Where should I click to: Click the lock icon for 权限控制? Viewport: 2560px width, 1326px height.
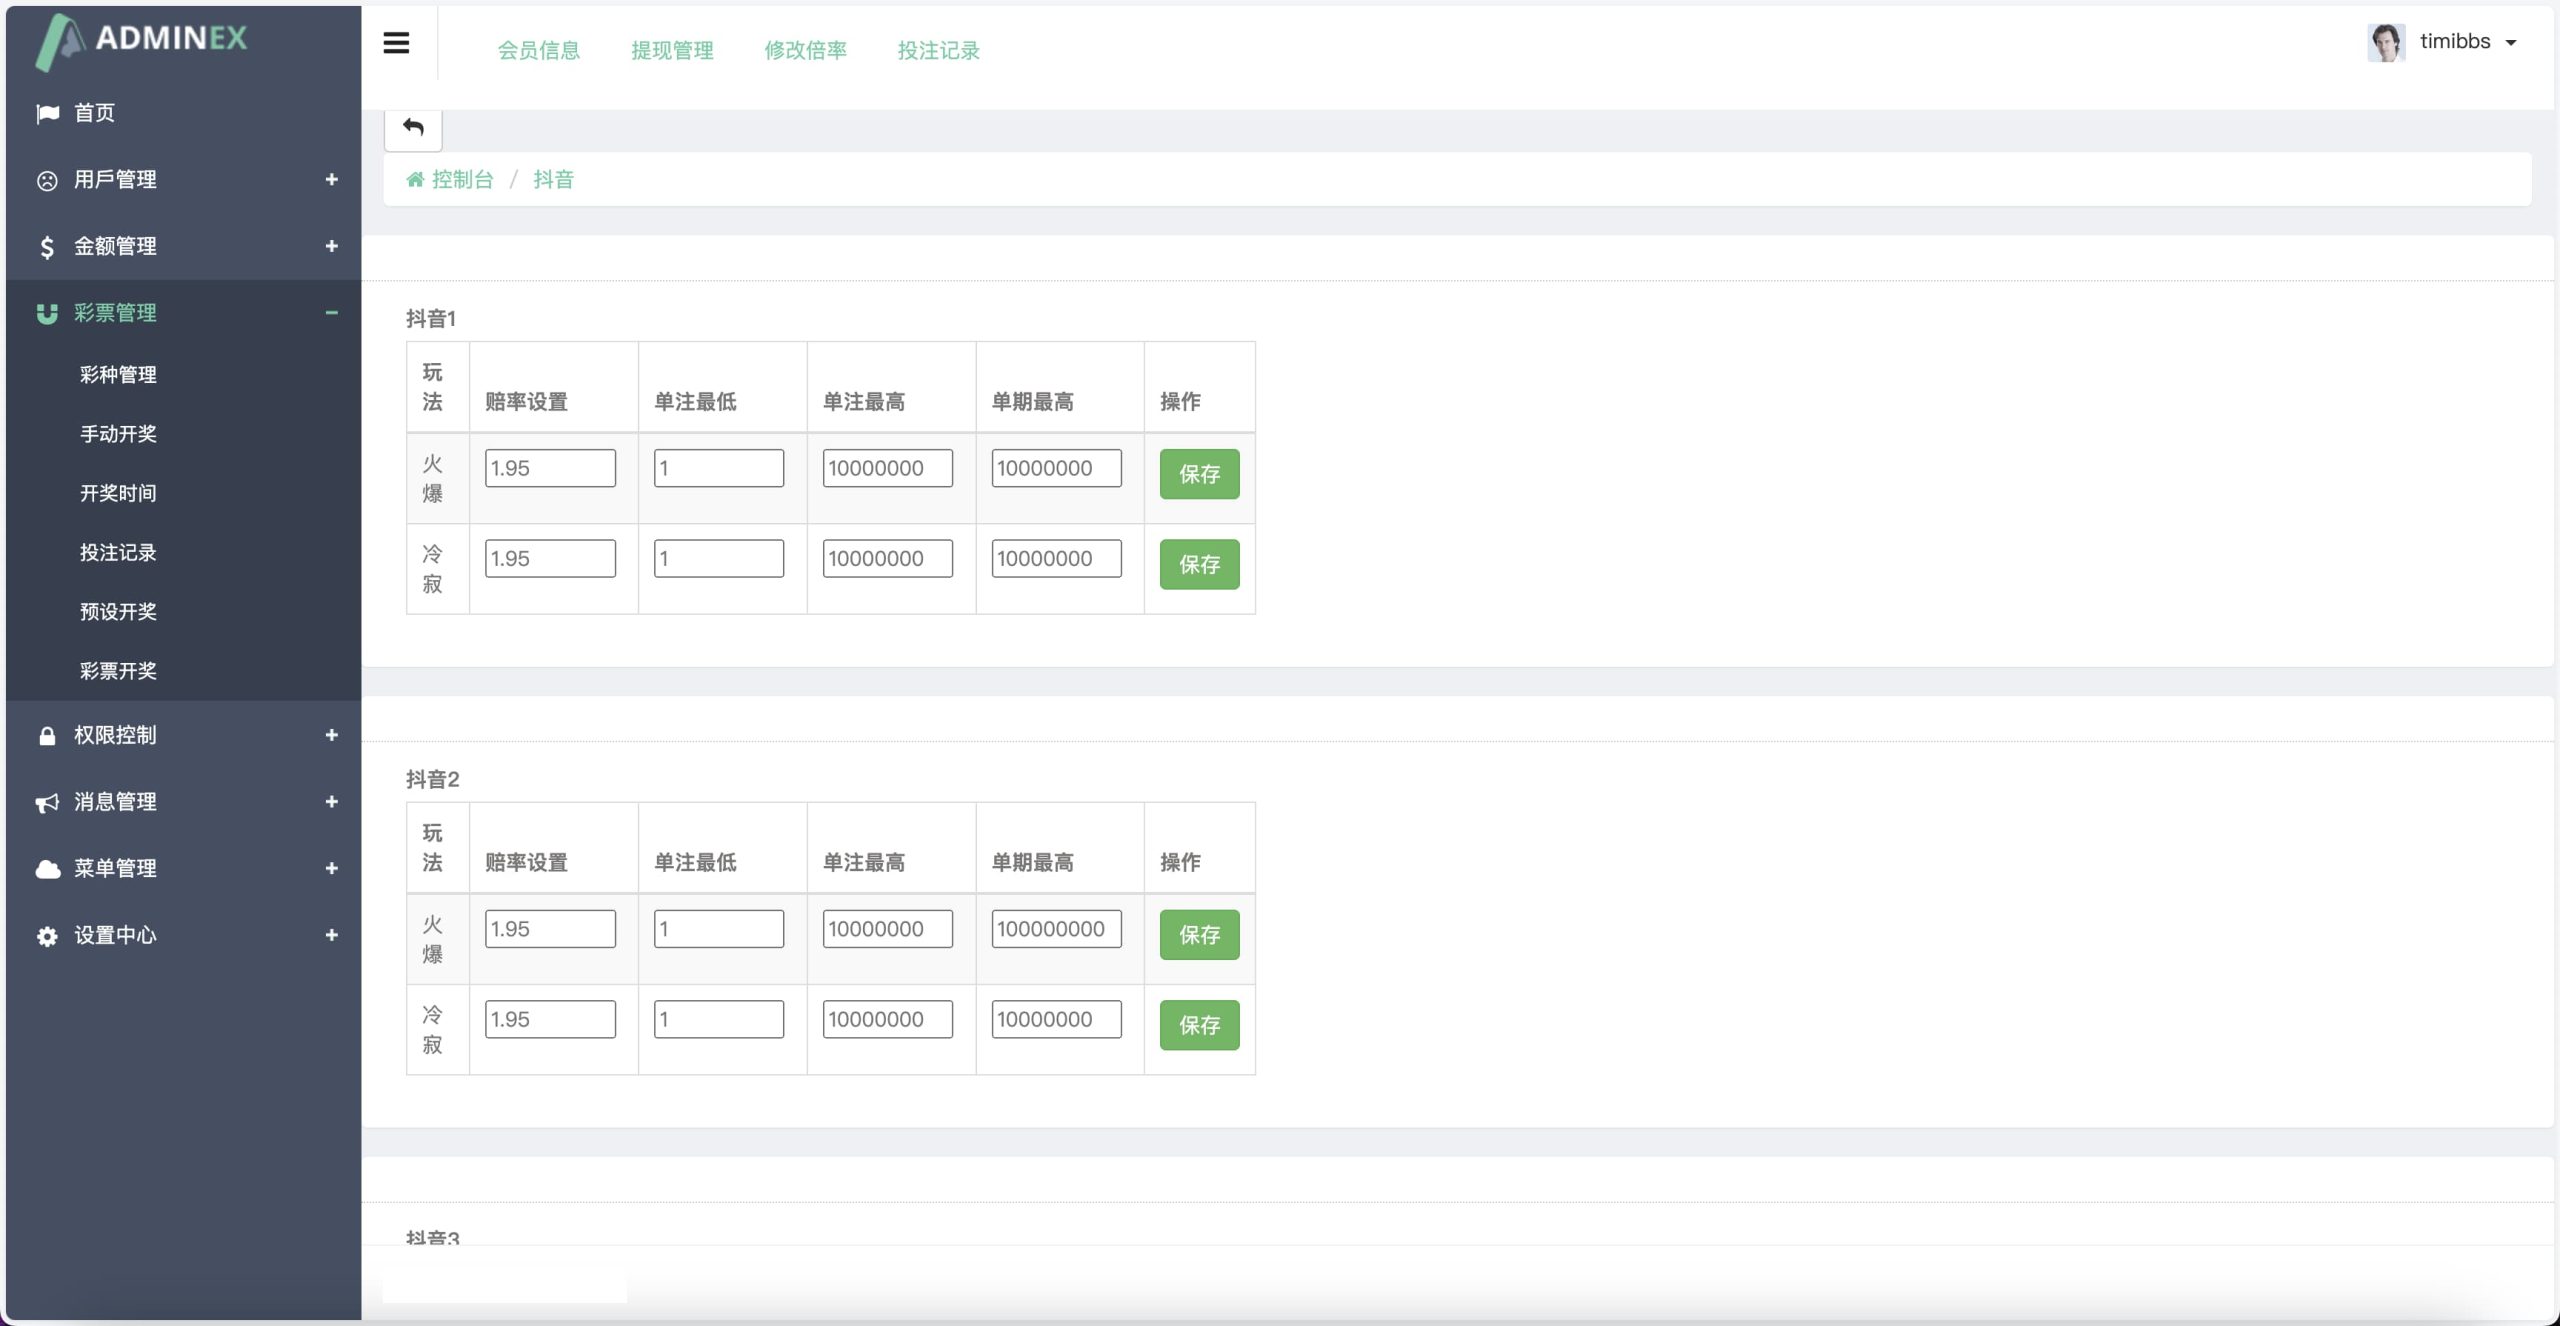tap(47, 736)
